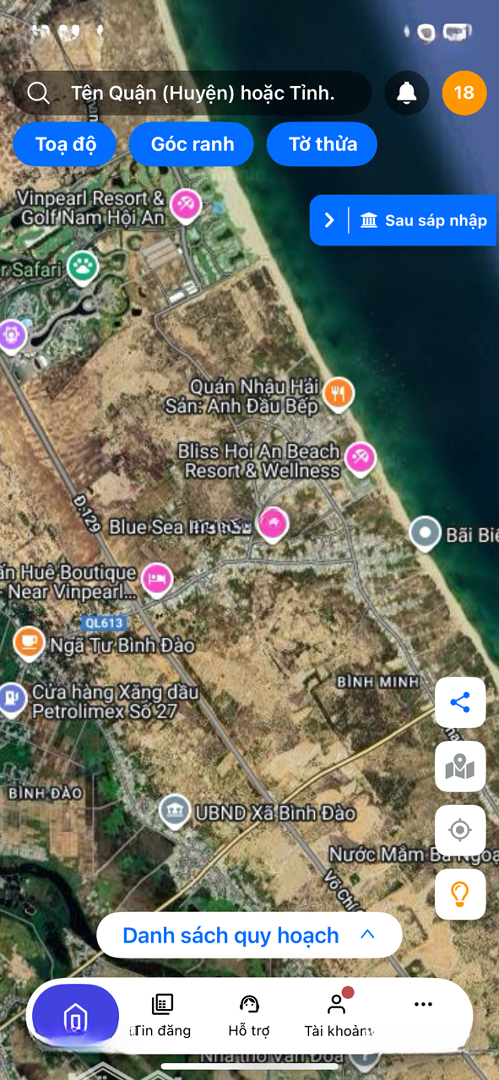This screenshot has width=499, height=1080.
Task: Tap the Góc ranh button
Action: pyautogui.click(x=192, y=144)
